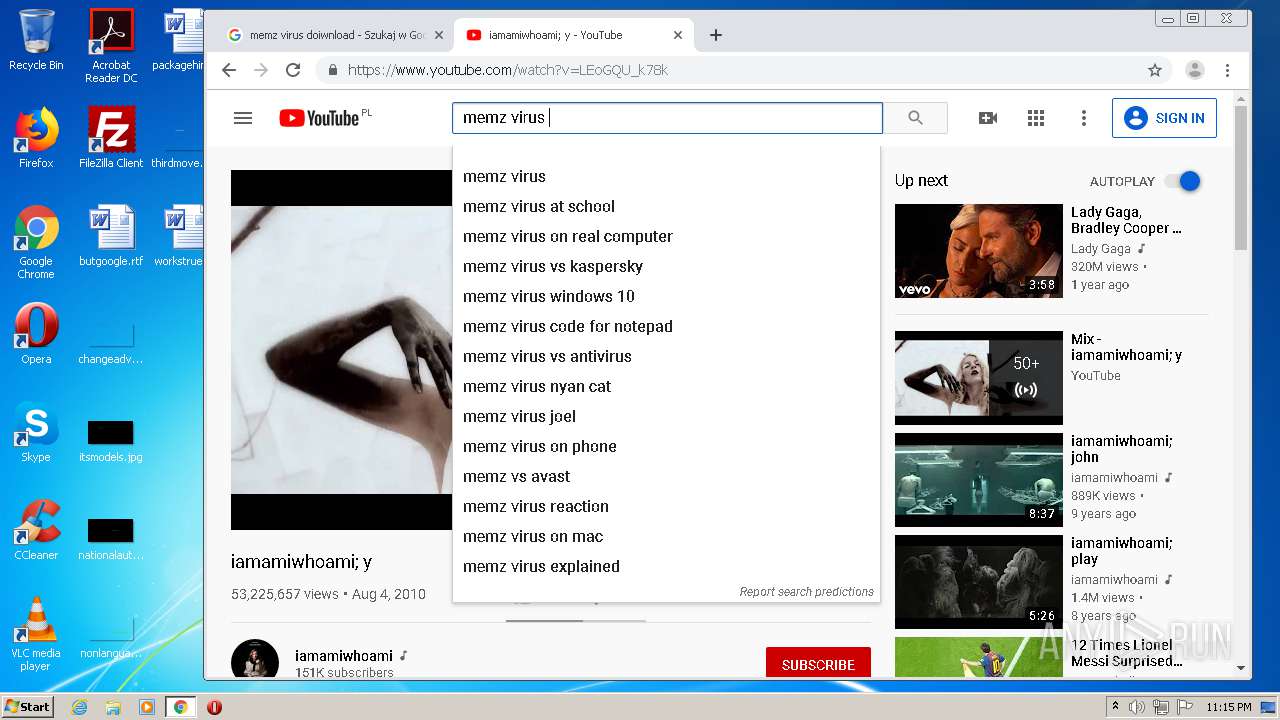The width and height of the screenshot is (1280, 720).
Task: Click the Opera taskbar icon
Action: tap(214, 707)
